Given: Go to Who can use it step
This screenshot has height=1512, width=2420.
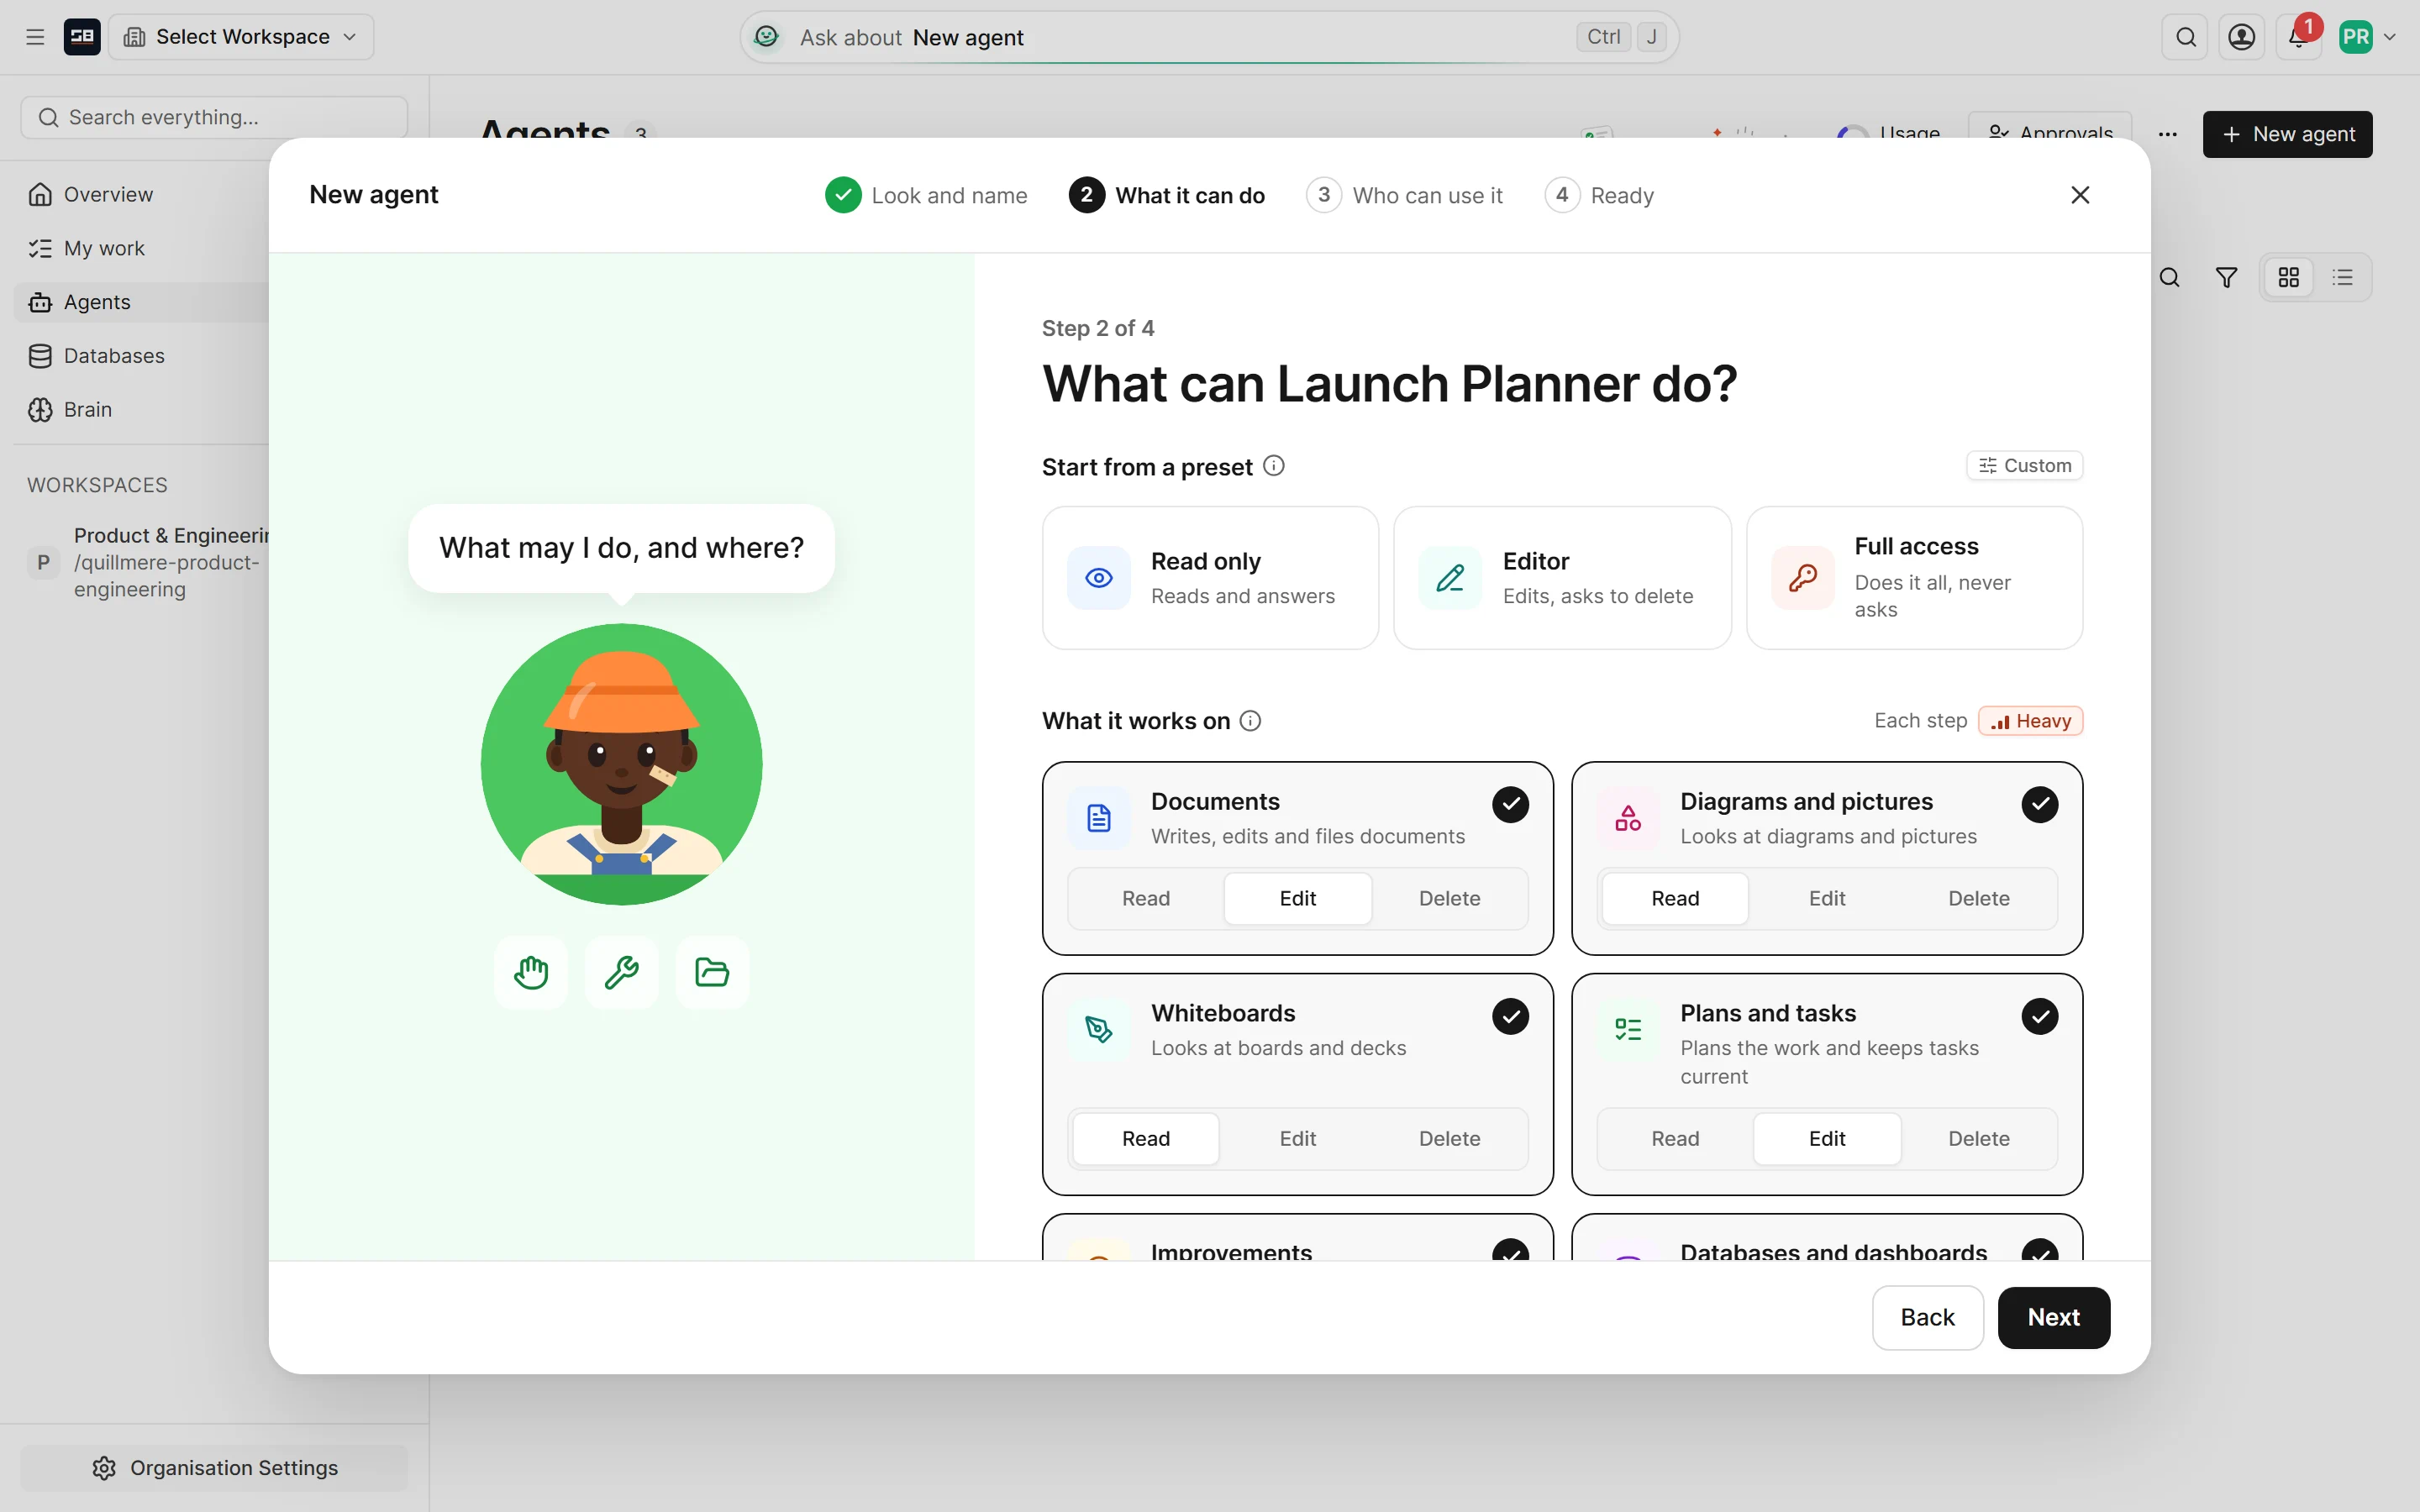Looking at the screenshot, I should pos(1404,195).
